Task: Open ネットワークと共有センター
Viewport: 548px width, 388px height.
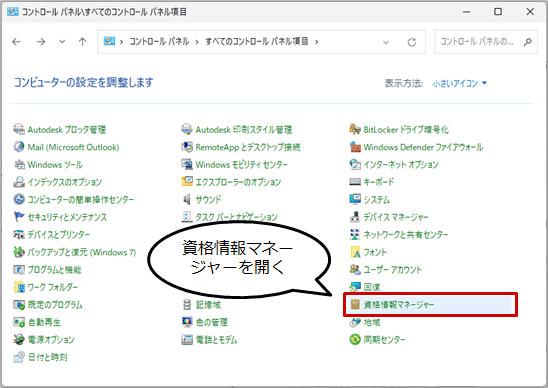Action: tap(399, 234)
